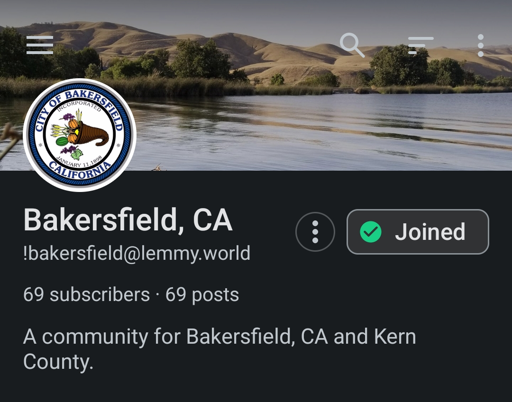Expand community actions next to Joined
The width and height of the screenshot is (512, 402).
coord(315,232)
